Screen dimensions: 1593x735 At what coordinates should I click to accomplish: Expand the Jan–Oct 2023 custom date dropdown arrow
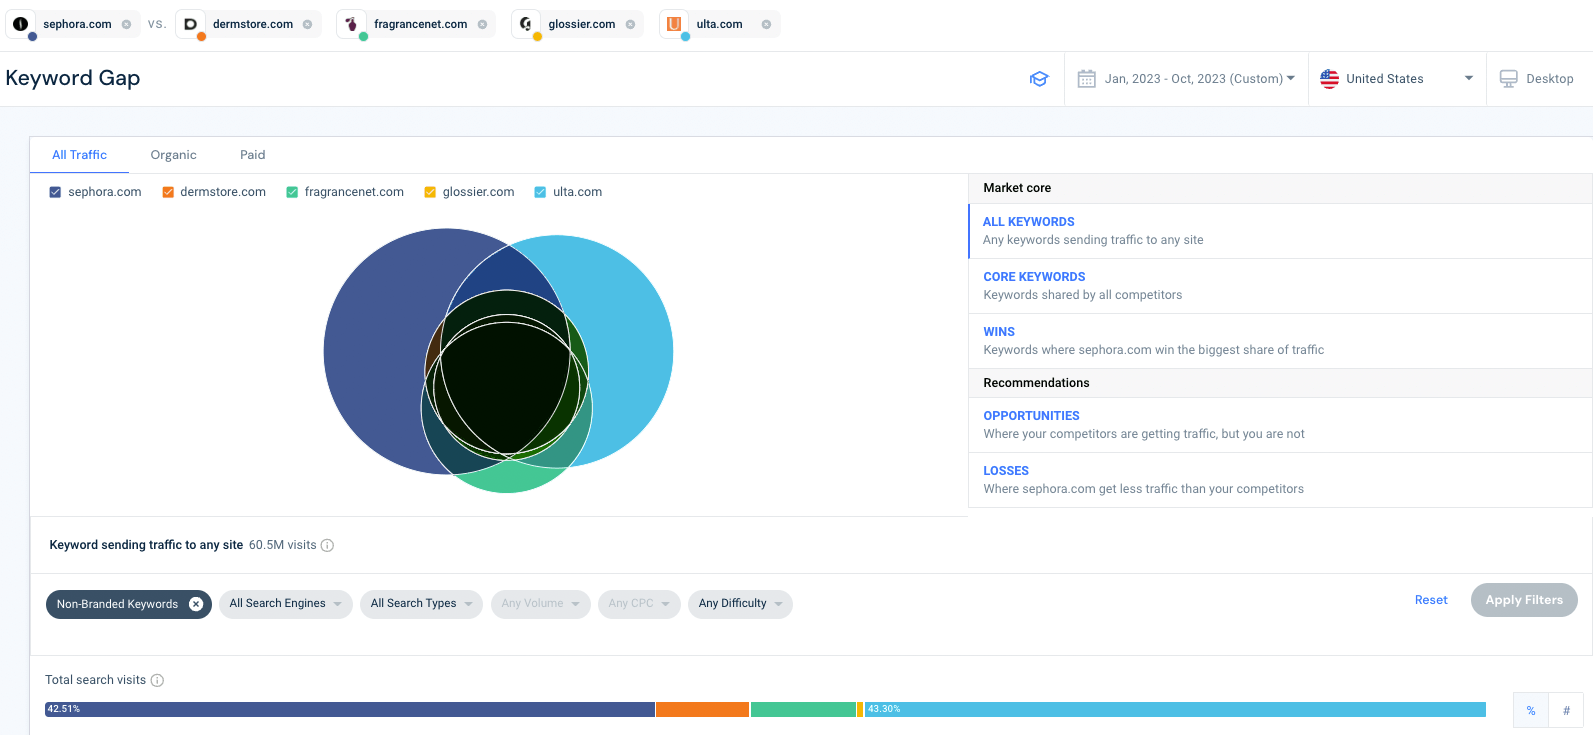click(1290, 78)
